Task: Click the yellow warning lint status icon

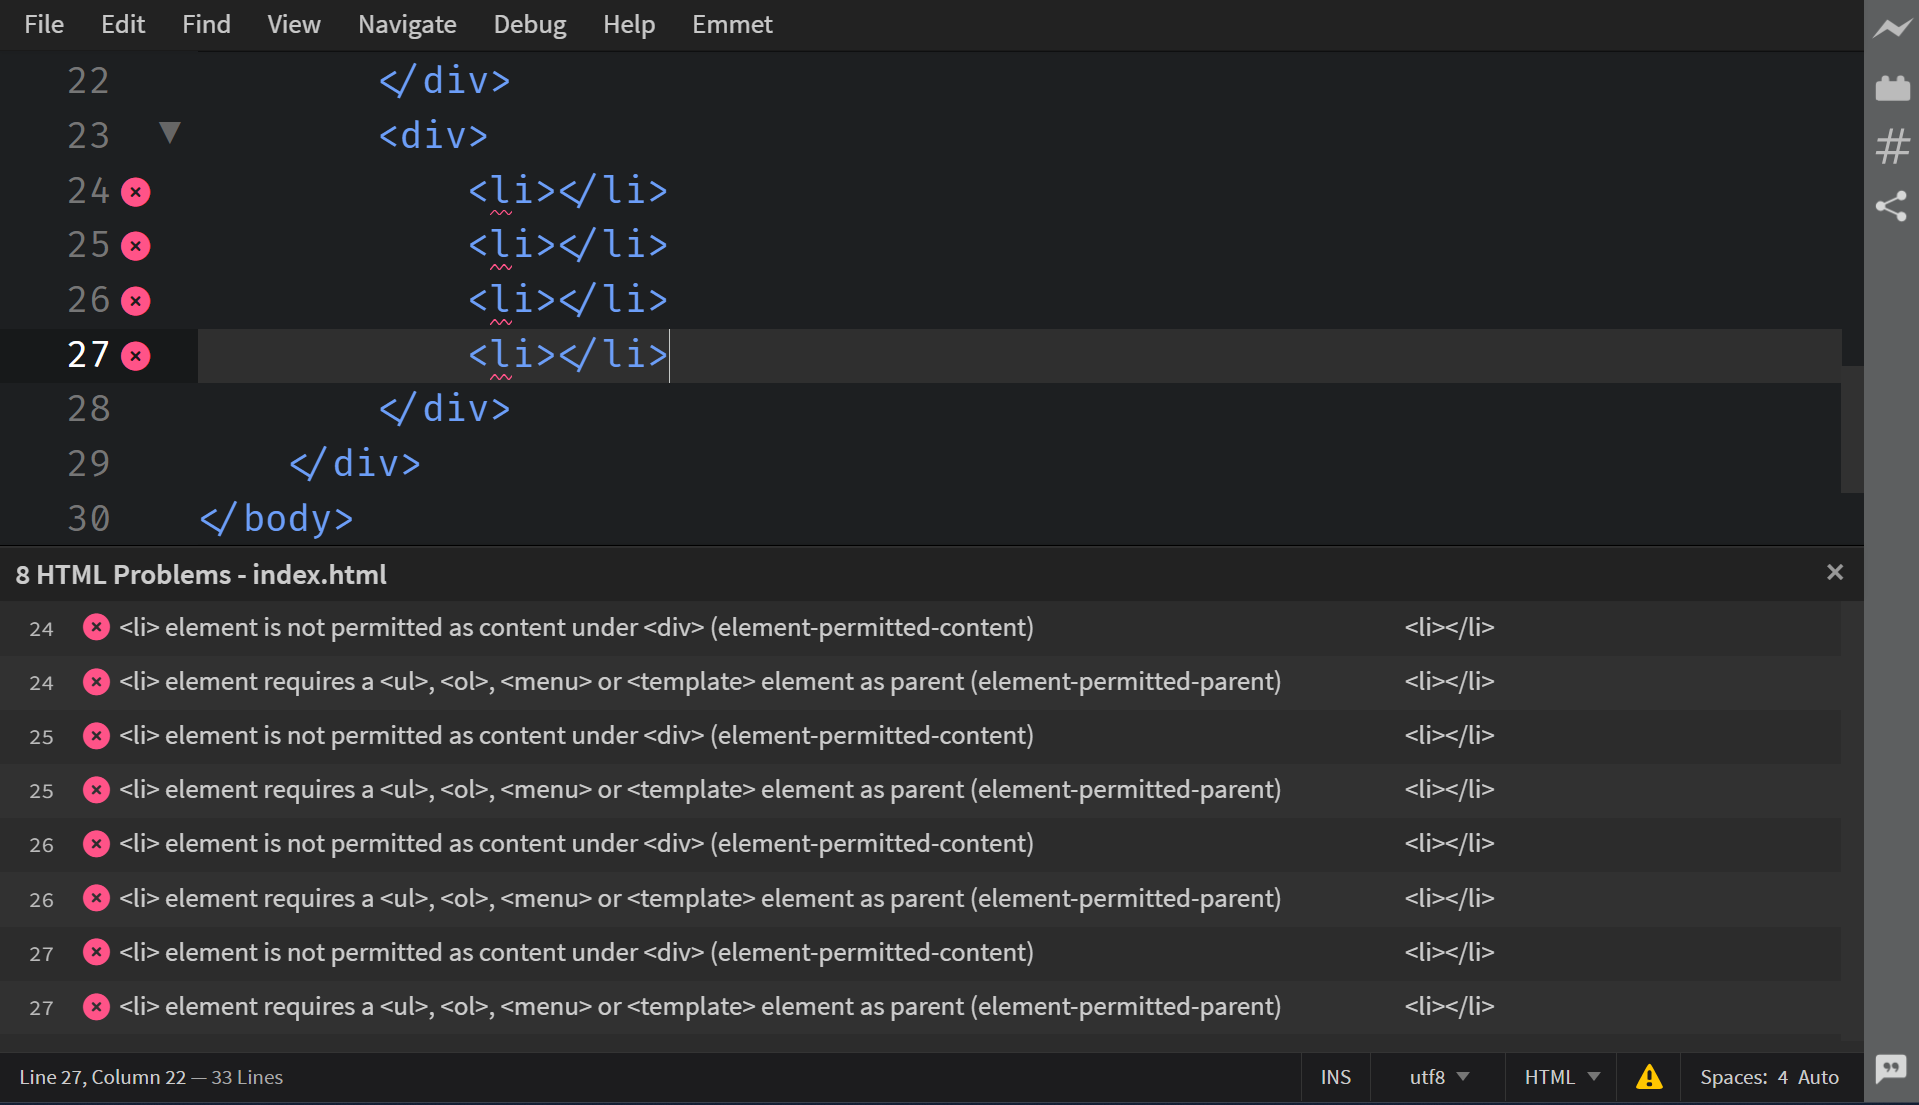Action: (1649, 1077)
